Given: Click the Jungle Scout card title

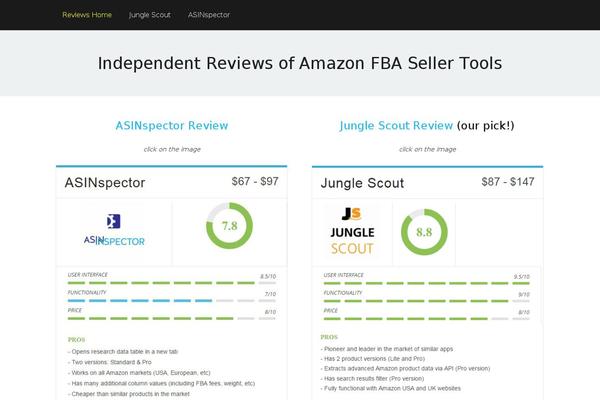Looking at the screenshot, I should 362,183.
